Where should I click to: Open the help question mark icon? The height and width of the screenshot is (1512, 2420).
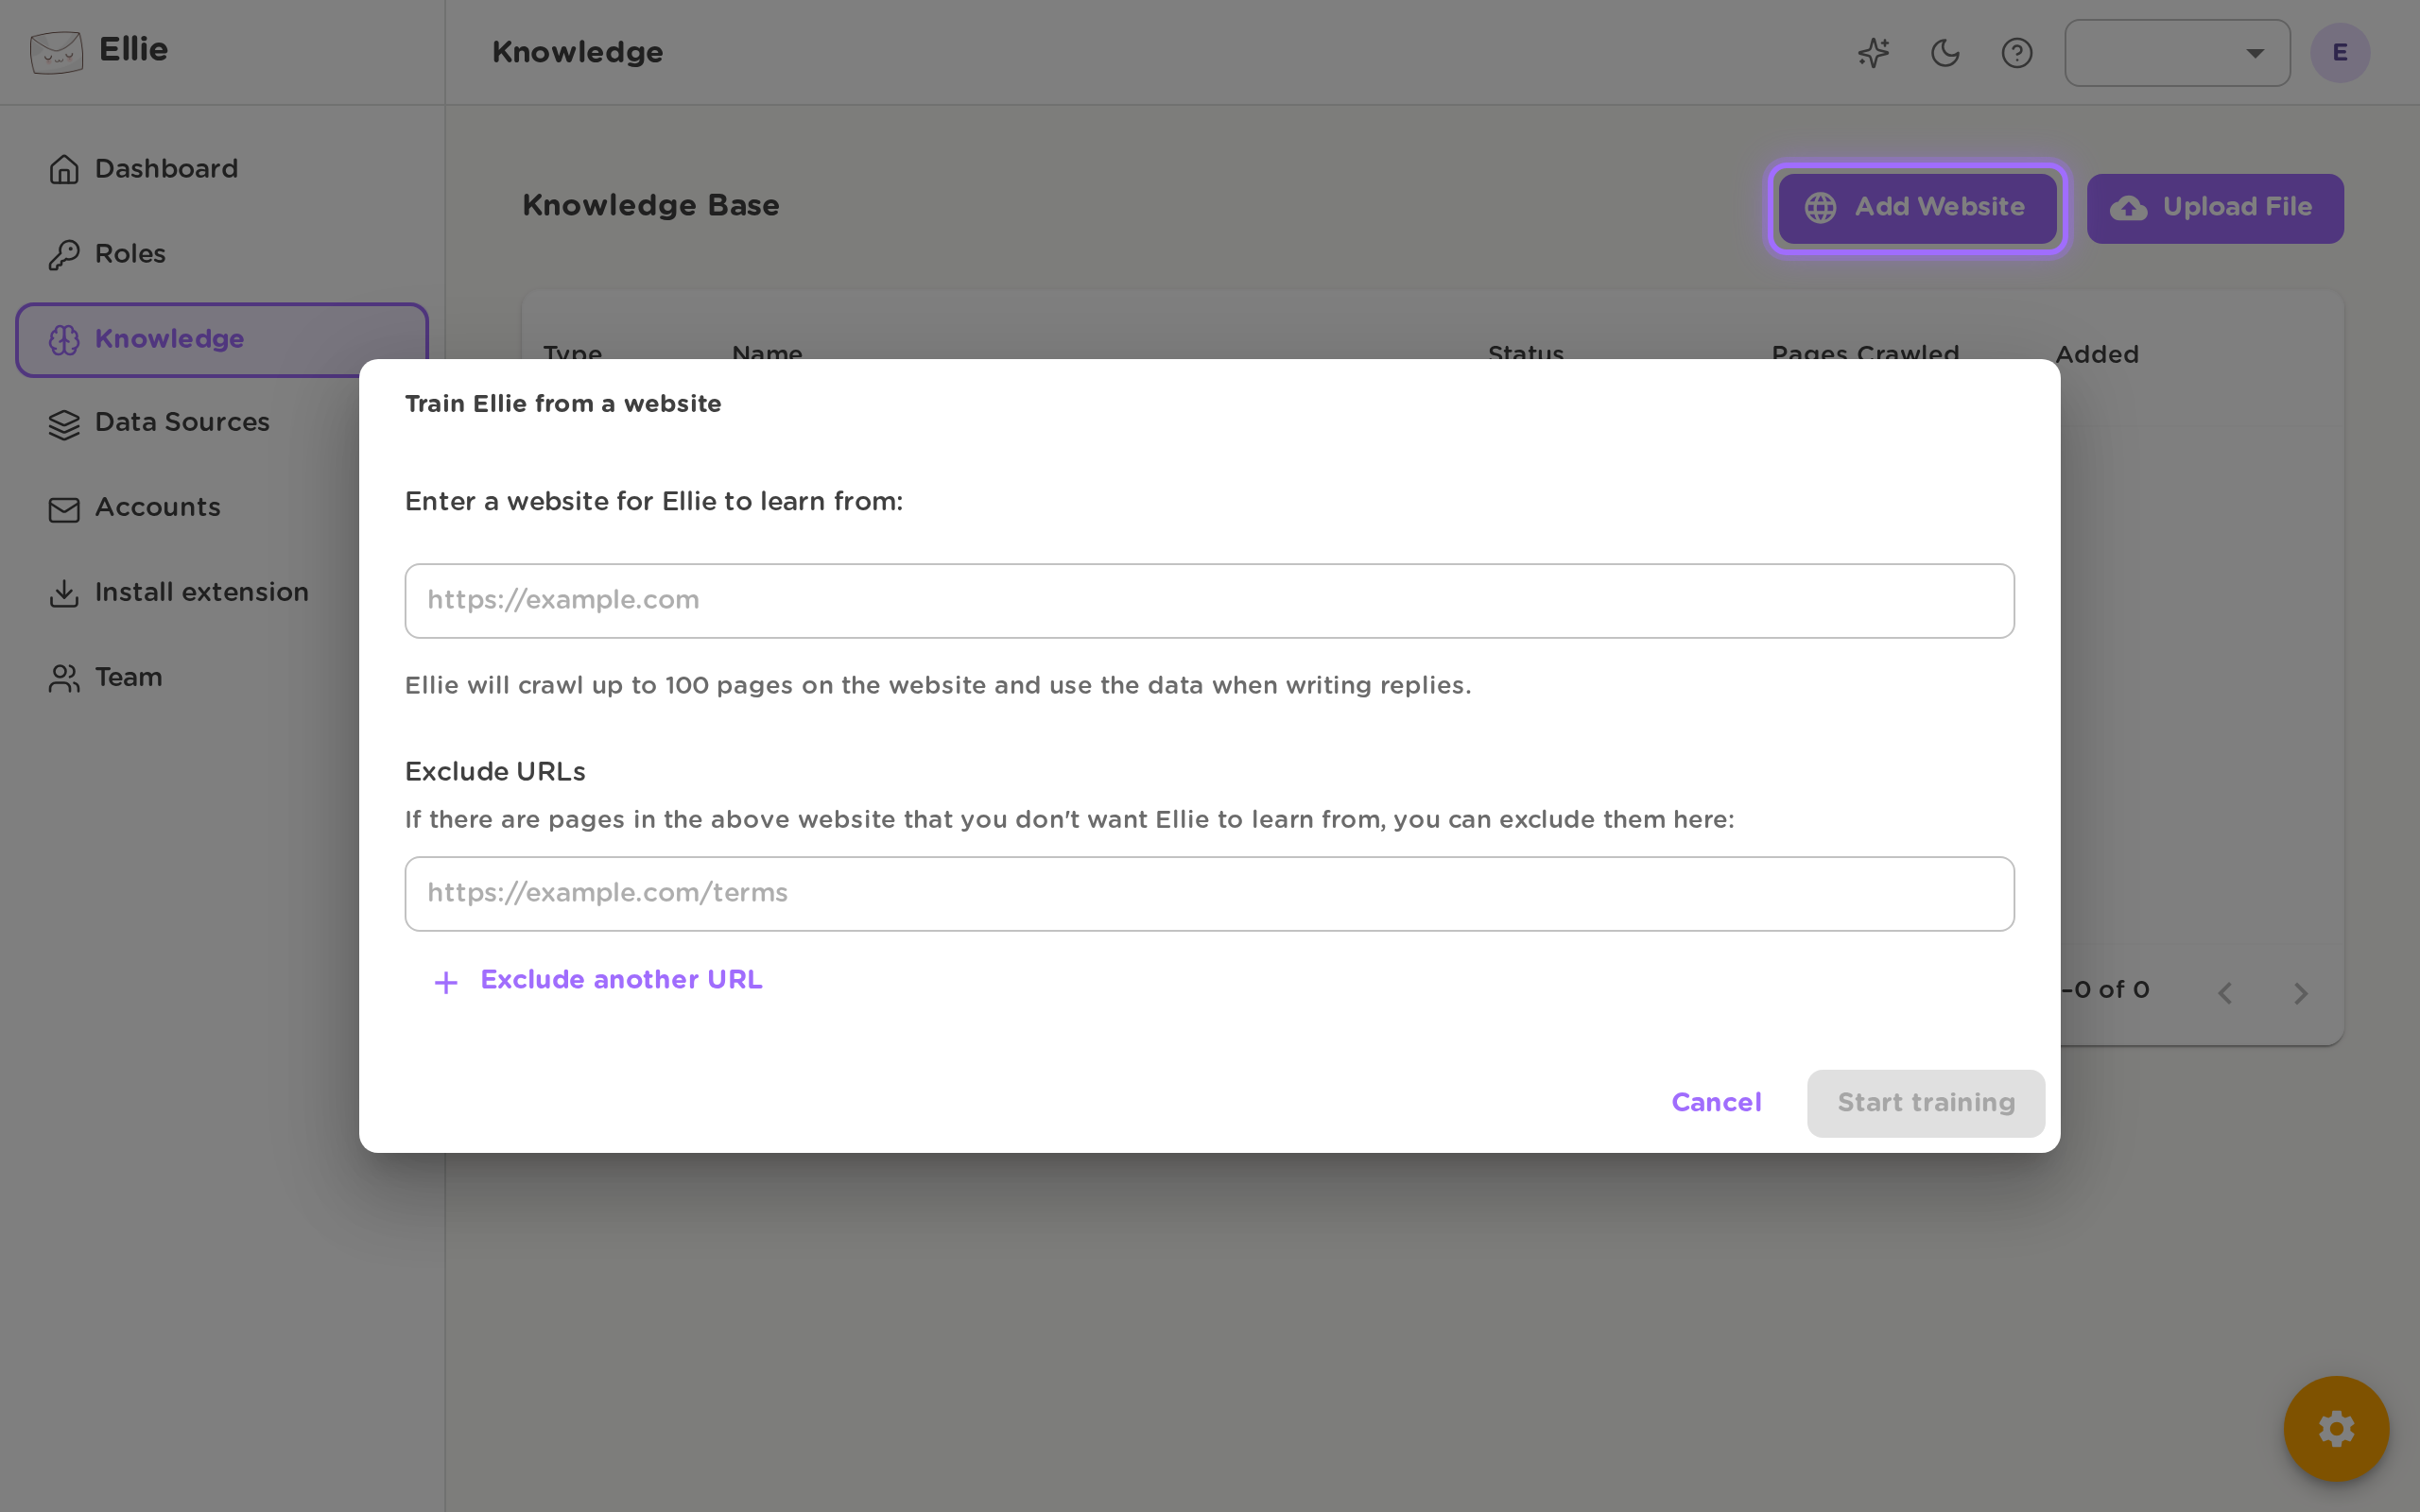click(x=2017, y=53)
